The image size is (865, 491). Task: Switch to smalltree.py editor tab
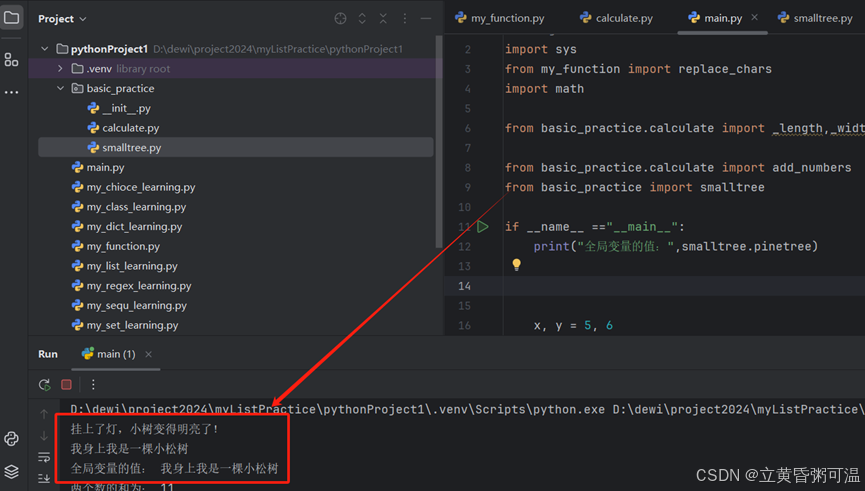(x=815, y=18)
